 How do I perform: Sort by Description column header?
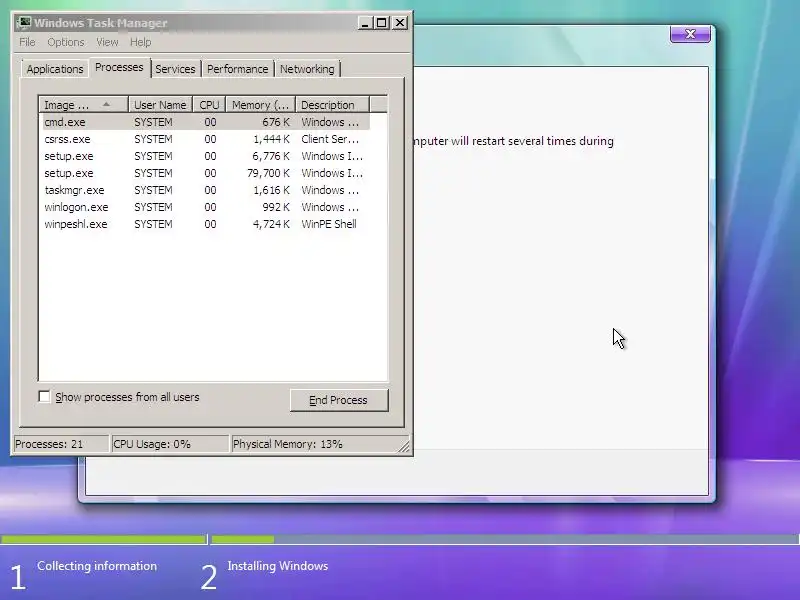332,105
